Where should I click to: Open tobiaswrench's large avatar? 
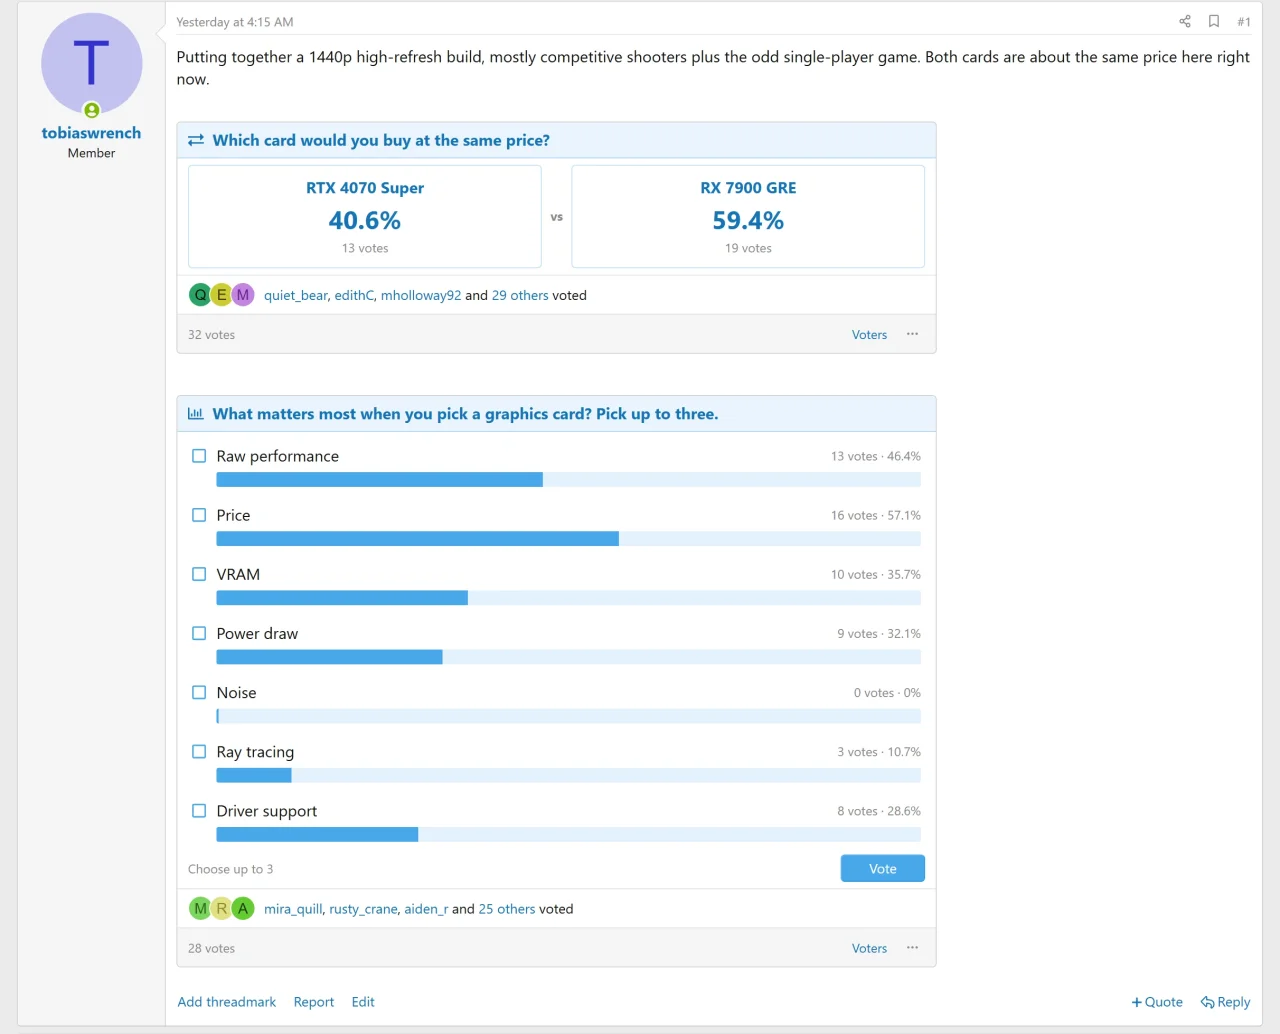coord(91,63)
